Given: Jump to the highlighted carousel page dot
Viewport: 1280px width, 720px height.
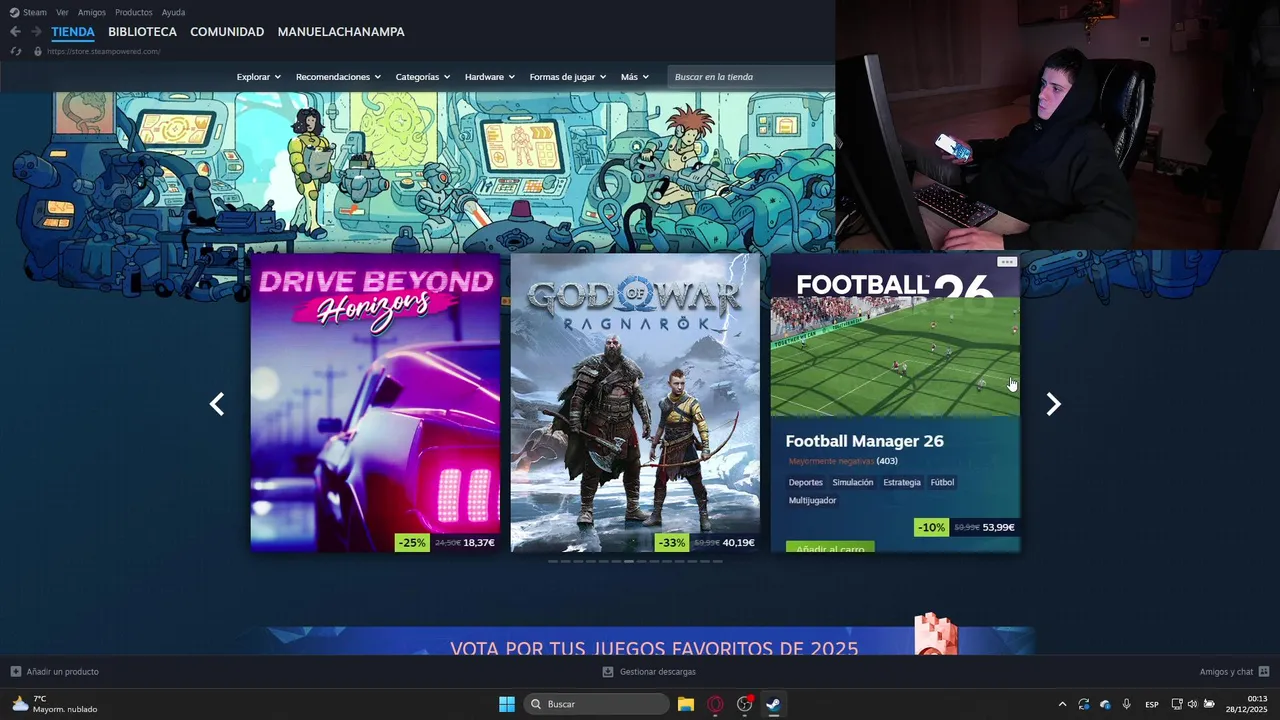Looking at the screenshot, I should pyautogui.click(x=629, y=561).
